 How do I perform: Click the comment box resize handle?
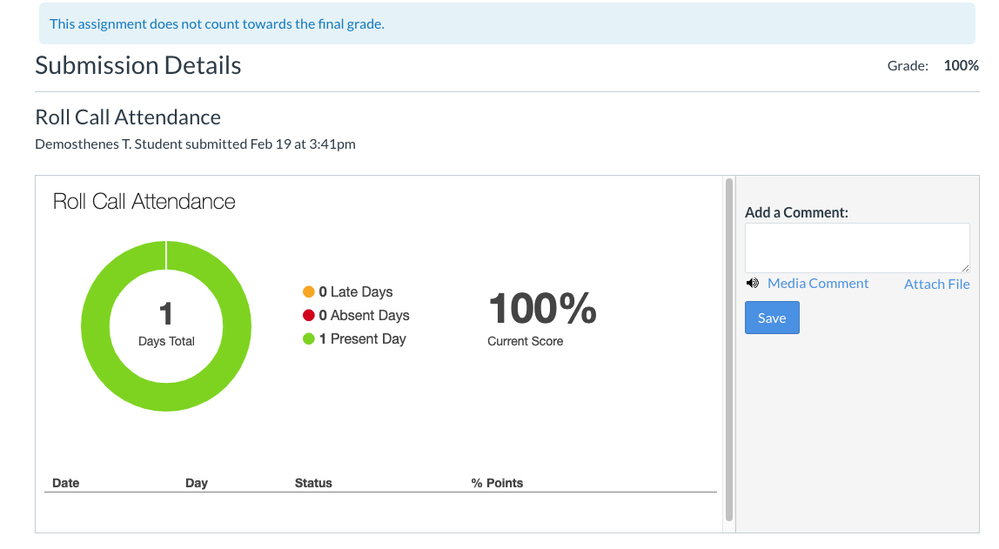pyautogui.click(x=964, y=267)
